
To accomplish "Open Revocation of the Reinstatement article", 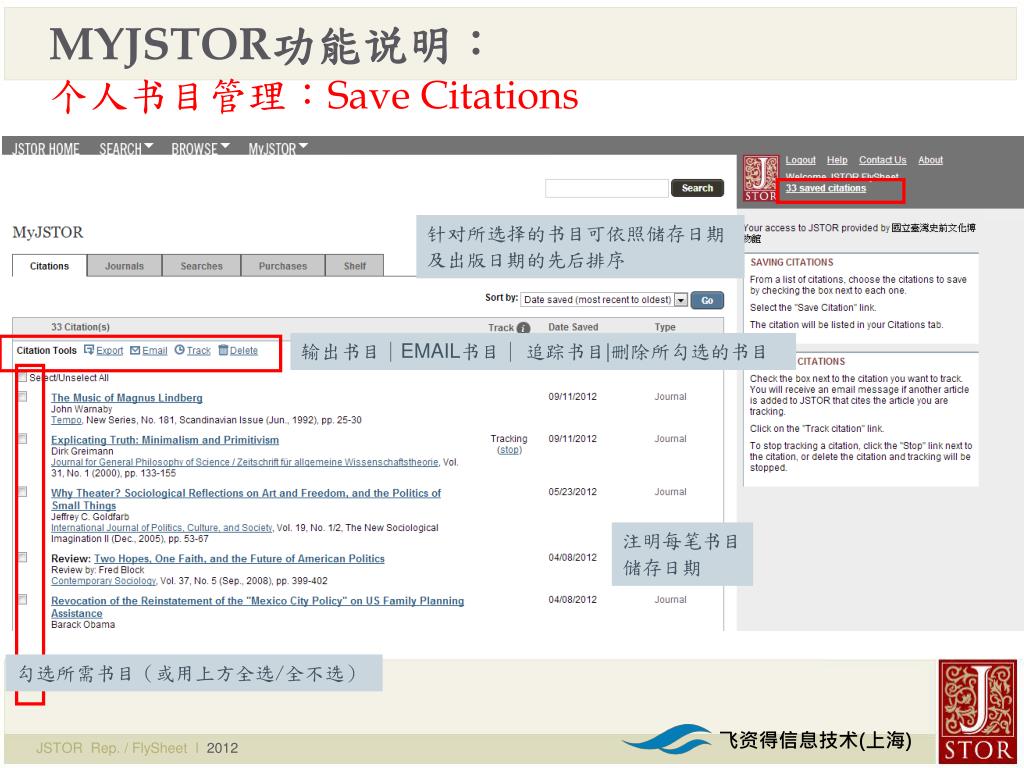I will (x=257, y=607).
